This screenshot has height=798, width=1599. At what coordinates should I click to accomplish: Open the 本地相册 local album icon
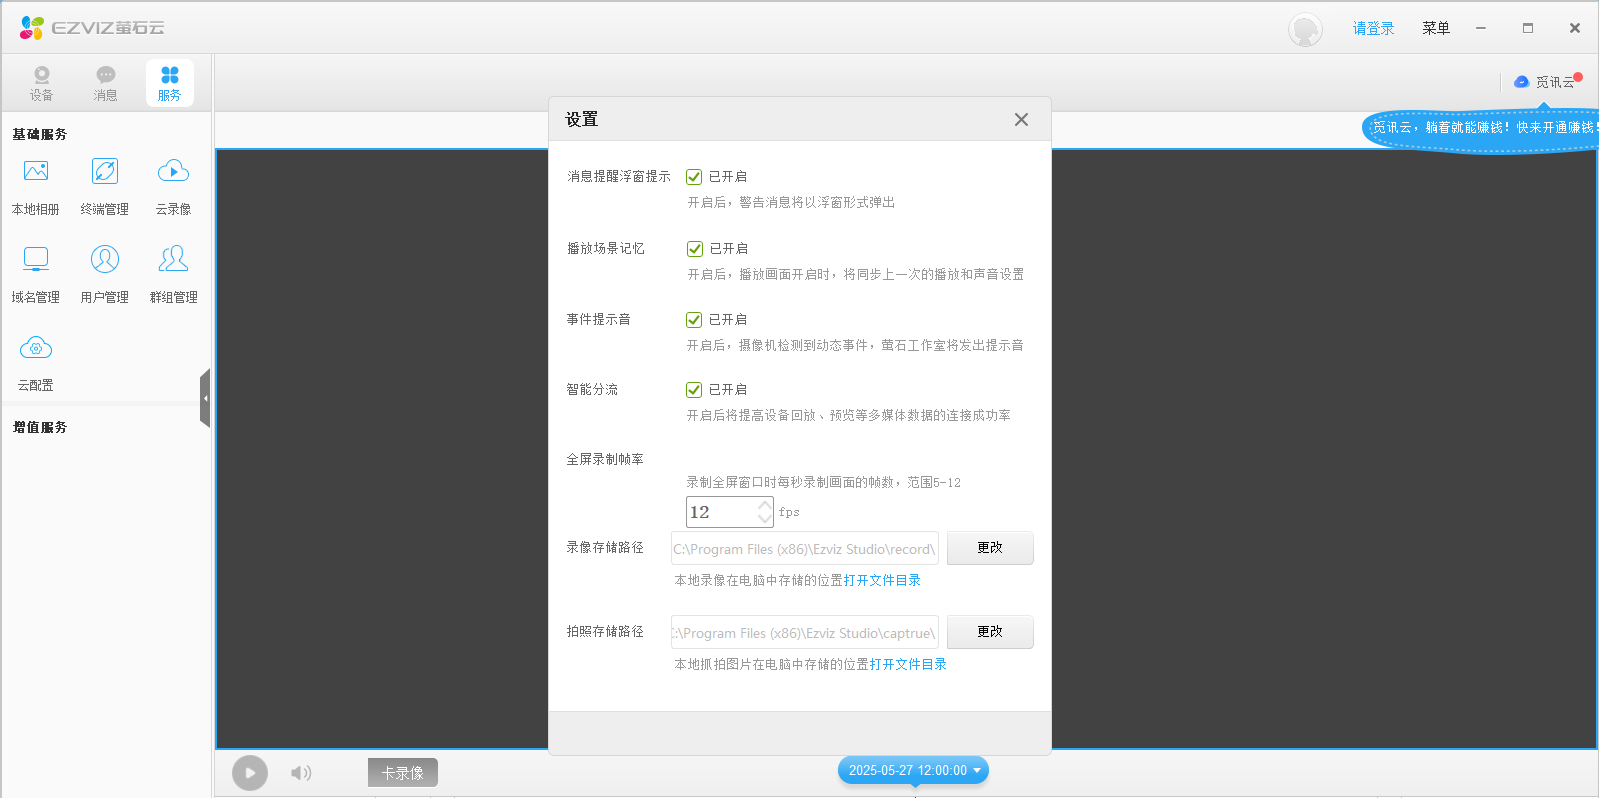(x=36, y=172)
